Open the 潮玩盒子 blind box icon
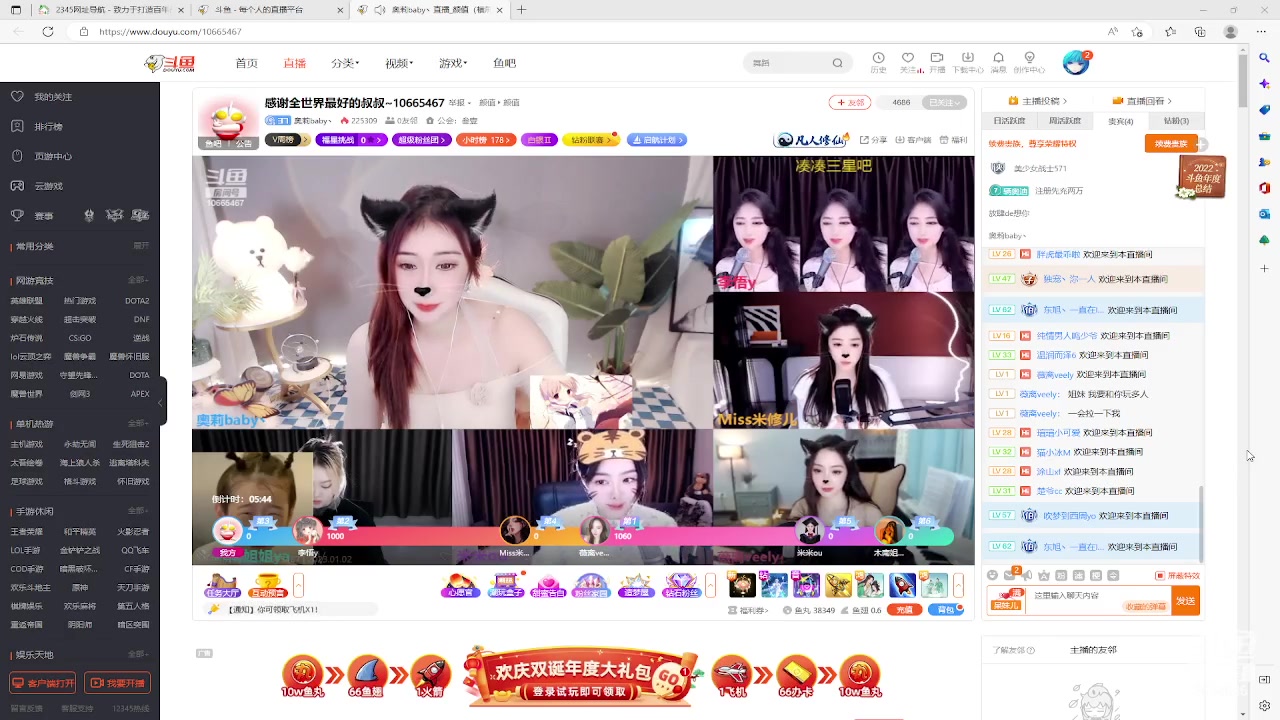The width and height of the screenshot is (1280, 720). pos(507,583)
